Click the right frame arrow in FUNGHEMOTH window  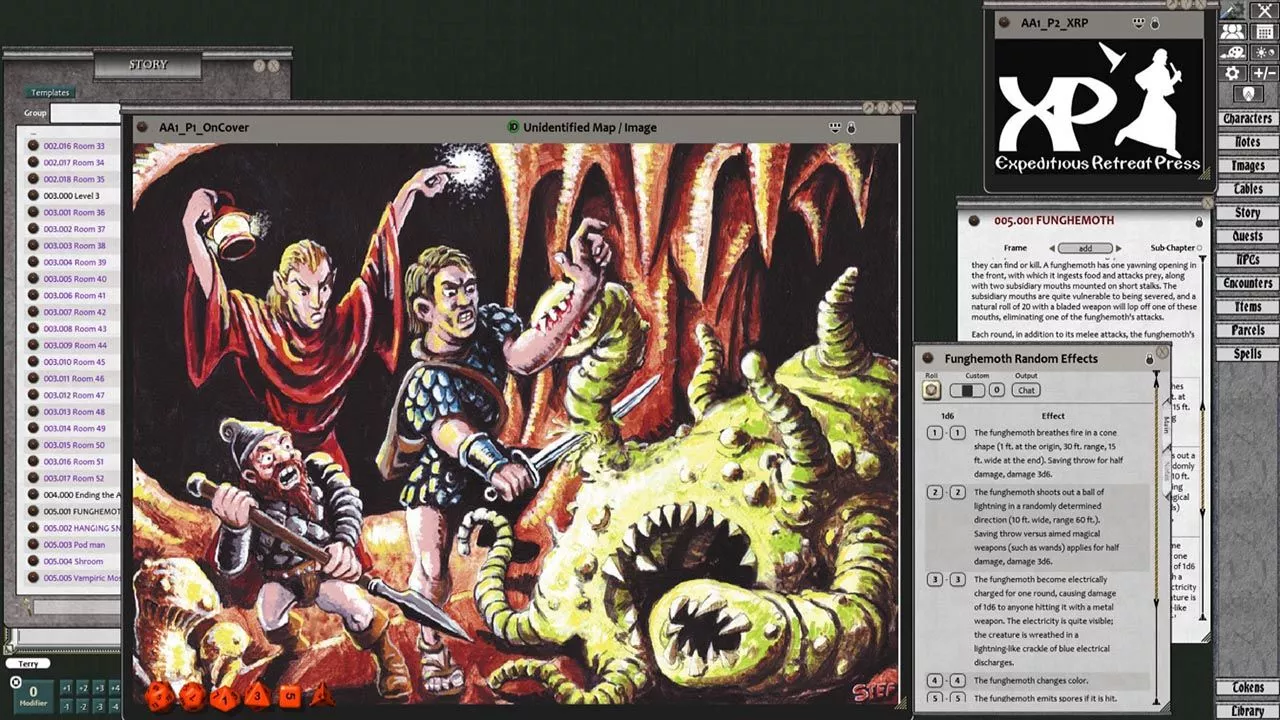pos(1118,248)
